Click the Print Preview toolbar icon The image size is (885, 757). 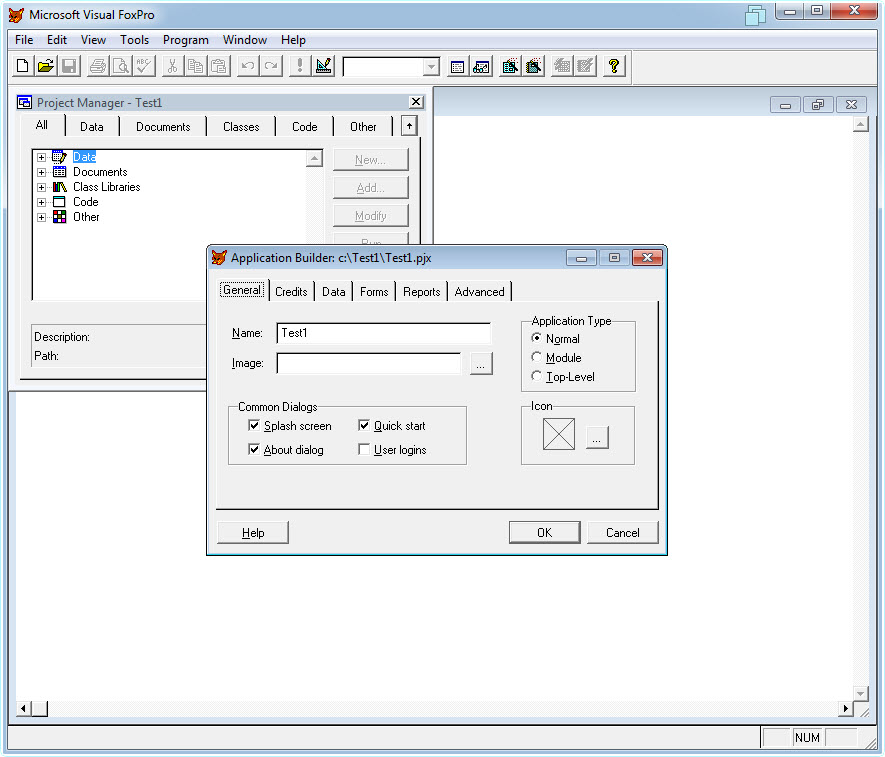(x=121, y=66)
